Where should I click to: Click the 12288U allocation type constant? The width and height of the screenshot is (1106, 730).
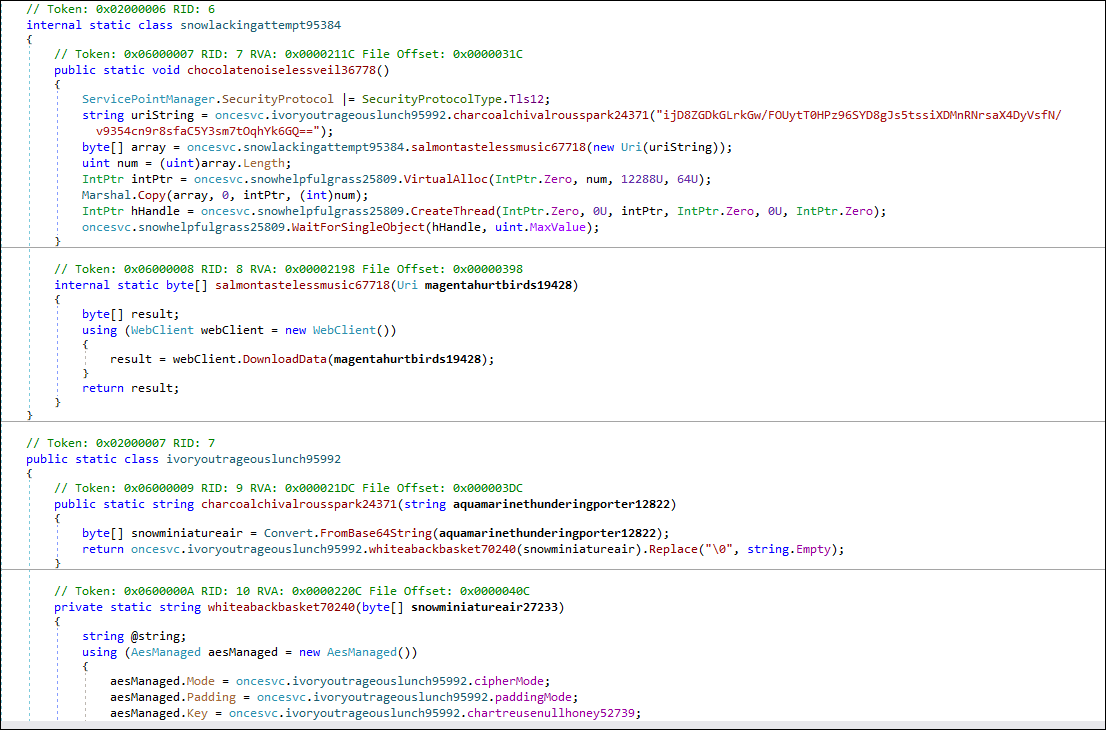pyautogui.click(x=642, y=179)
